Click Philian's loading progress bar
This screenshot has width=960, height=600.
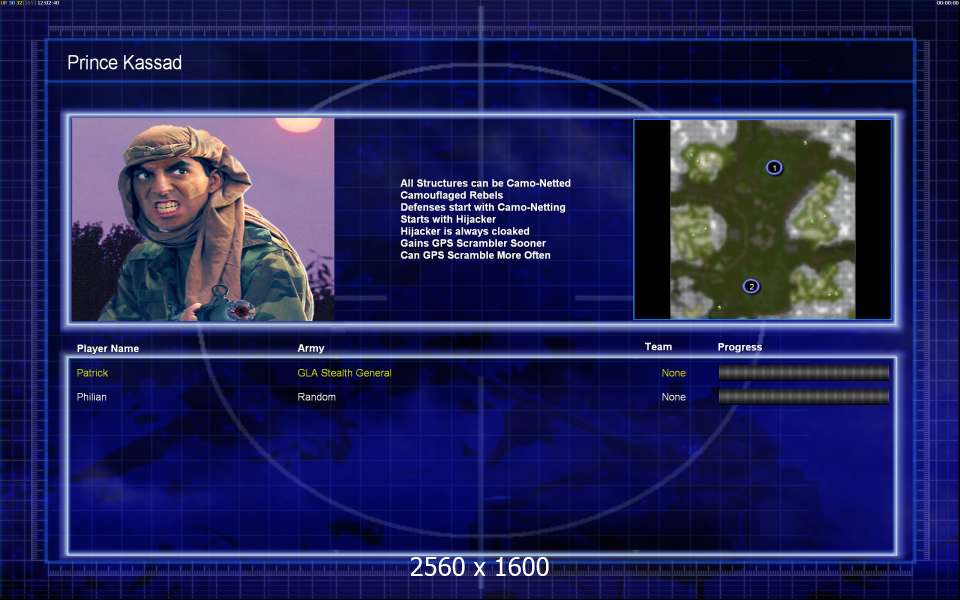[x=803, y=397]
